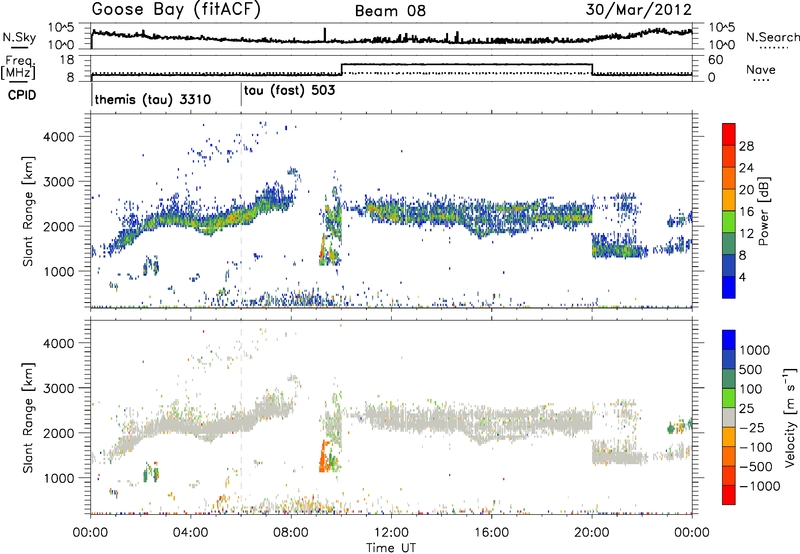Screen dimensions: 800x554
Task: Click the 60 tick on the Nave axis
Action: click(x=716, y=60)
